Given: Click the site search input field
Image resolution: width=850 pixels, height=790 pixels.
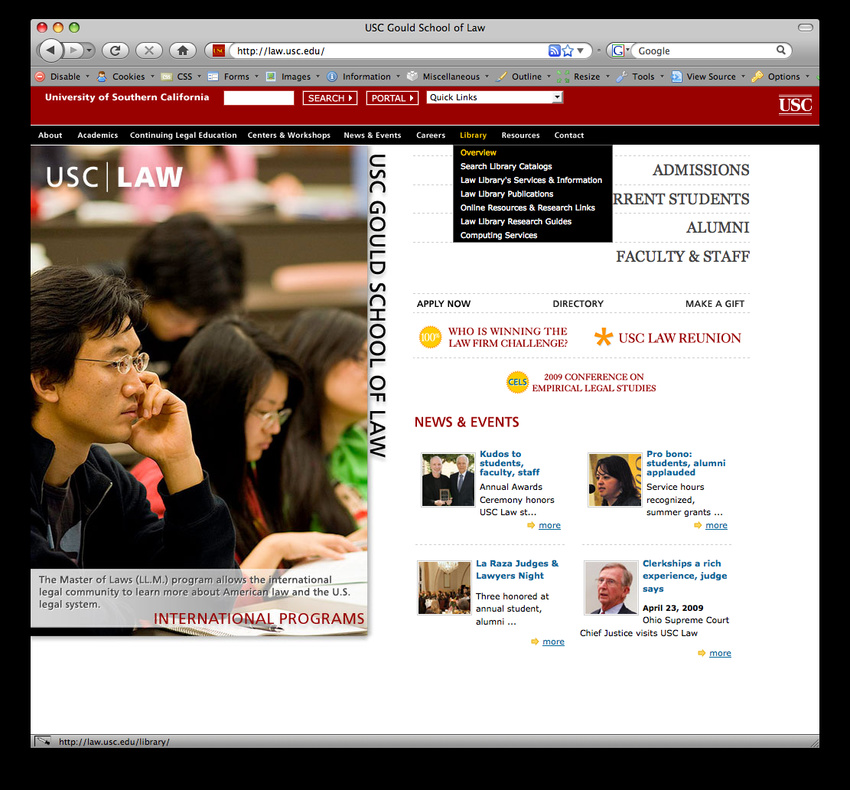Looking at the screenshot, I should click(259, 98).
